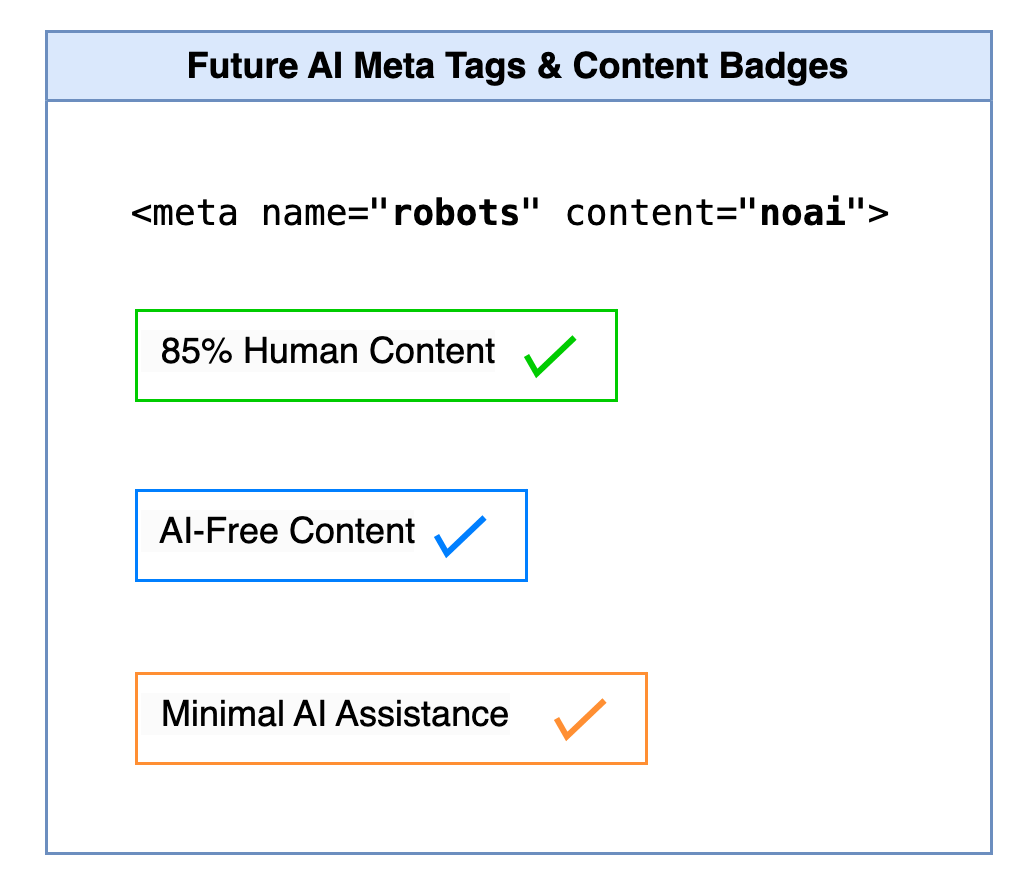Click the word Badges in header
The width and height of the screenshot is (1023, 885).
pos(785,67)
